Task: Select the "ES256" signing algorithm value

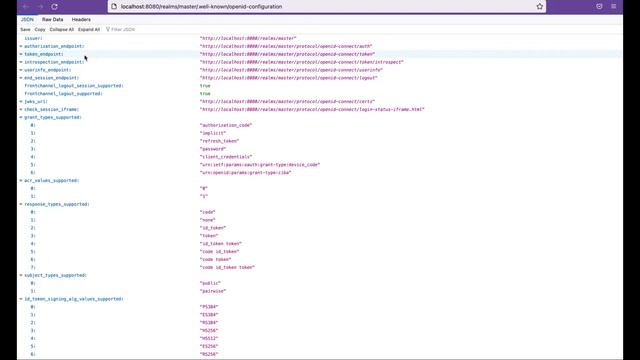Action: click(209, 346)
